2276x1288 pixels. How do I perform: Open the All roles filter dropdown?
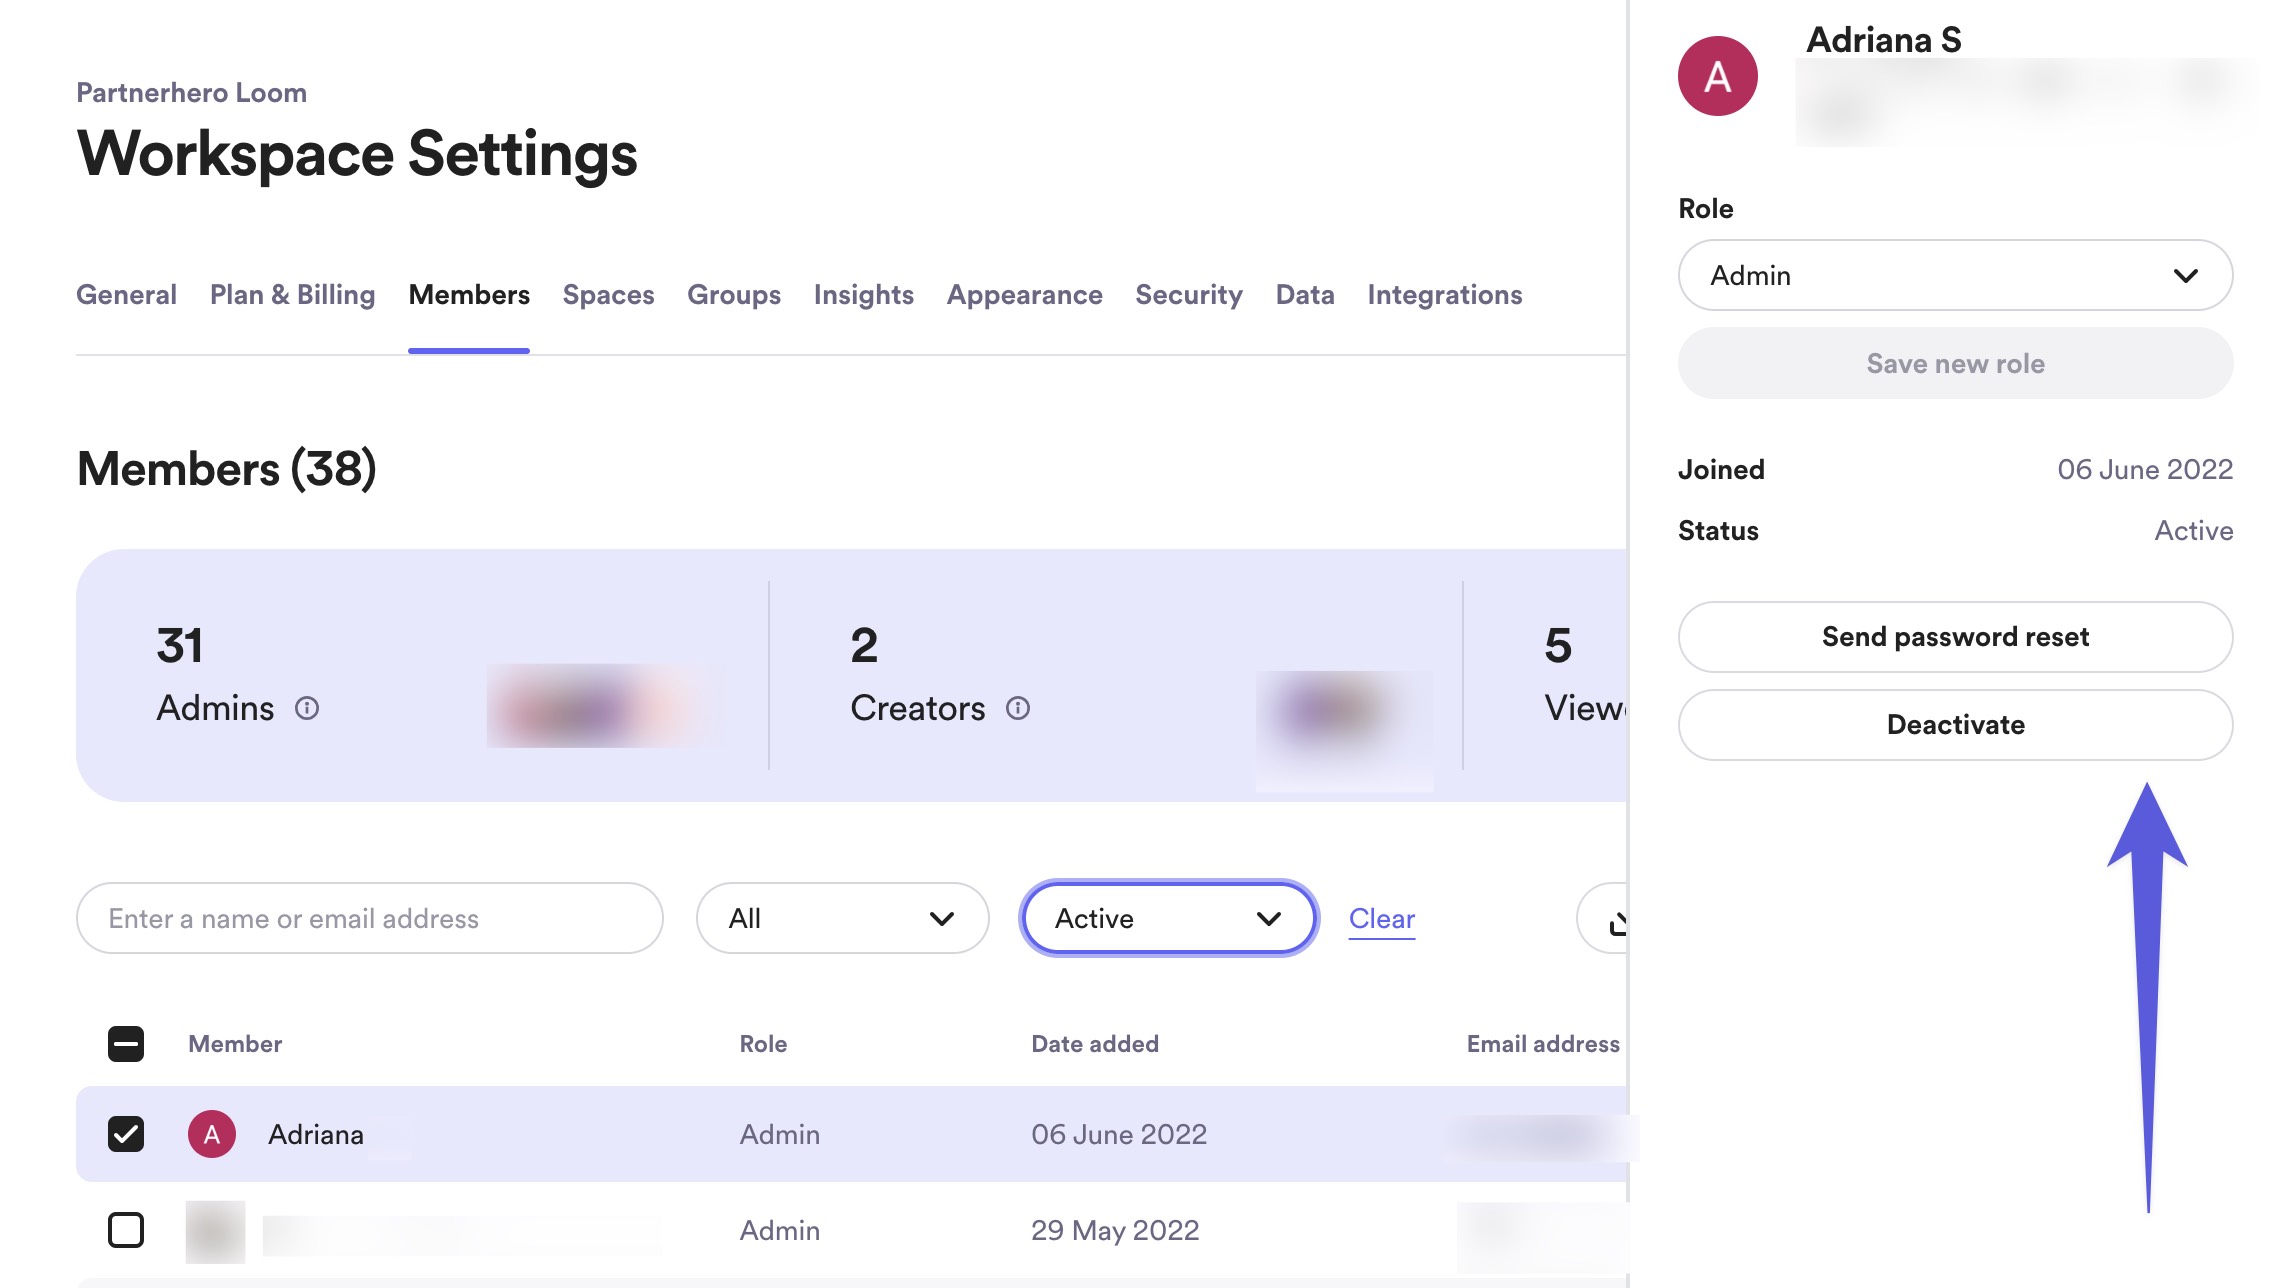click(842, 918)
